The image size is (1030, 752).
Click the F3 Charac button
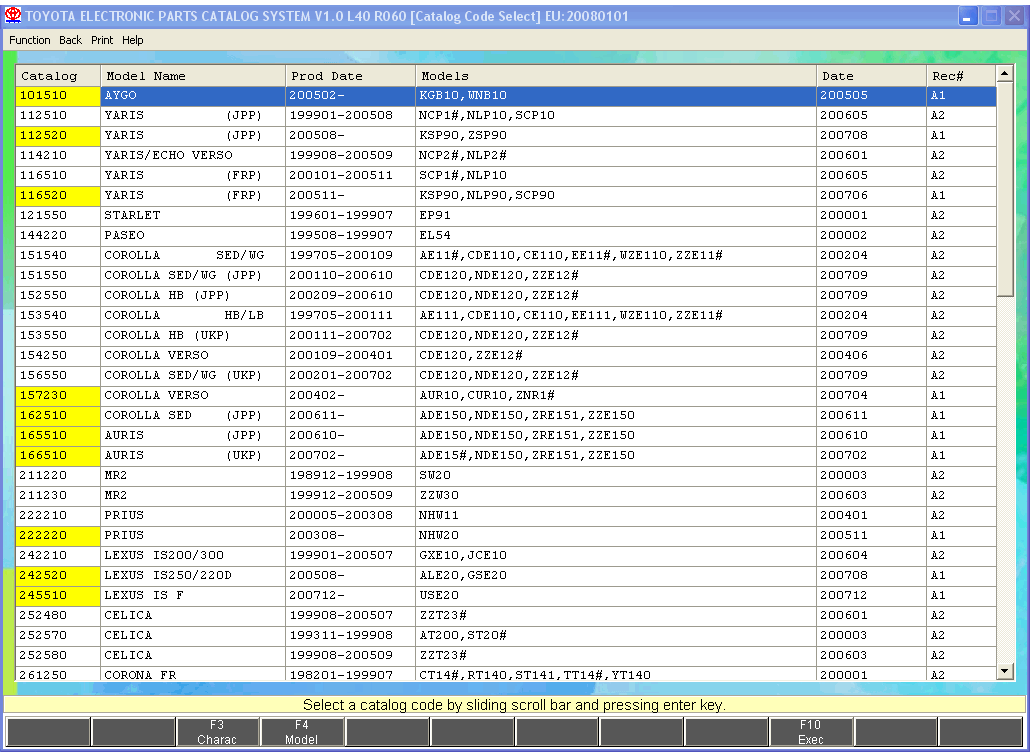pyautogui.click(x=217, y=732)
